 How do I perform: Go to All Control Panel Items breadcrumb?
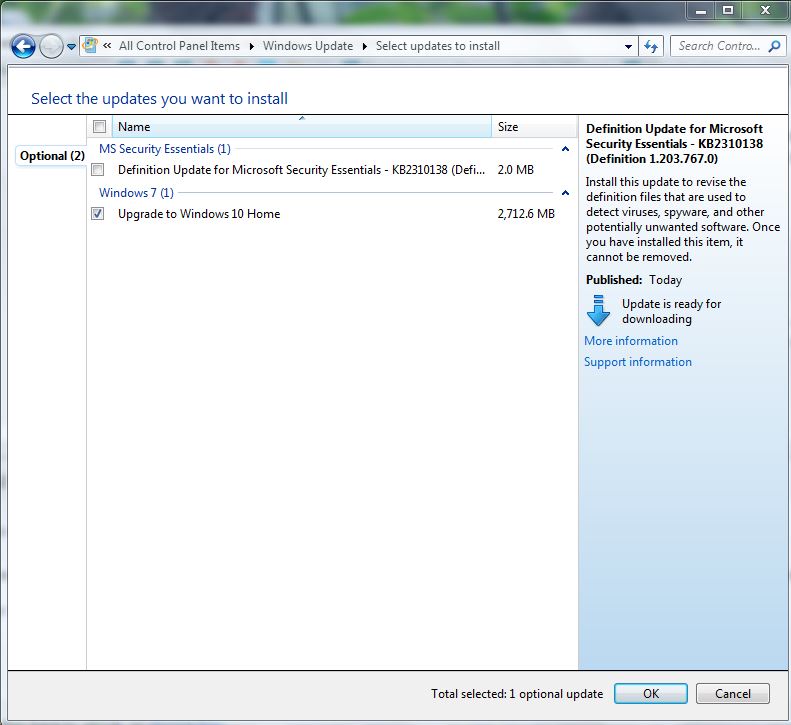pyautogui.click(x=179, y=46)
